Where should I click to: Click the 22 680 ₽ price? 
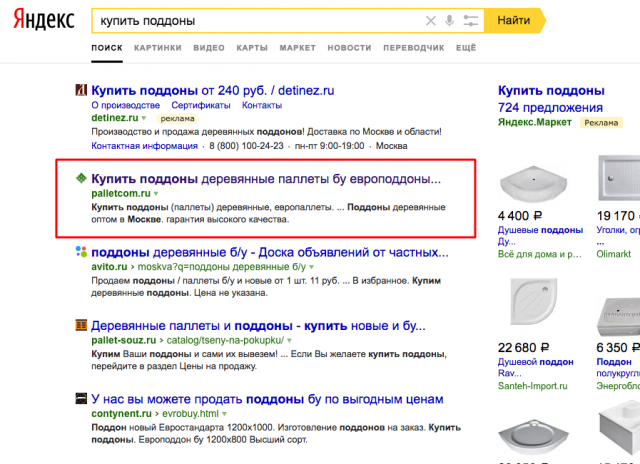(x=524, y=348)
